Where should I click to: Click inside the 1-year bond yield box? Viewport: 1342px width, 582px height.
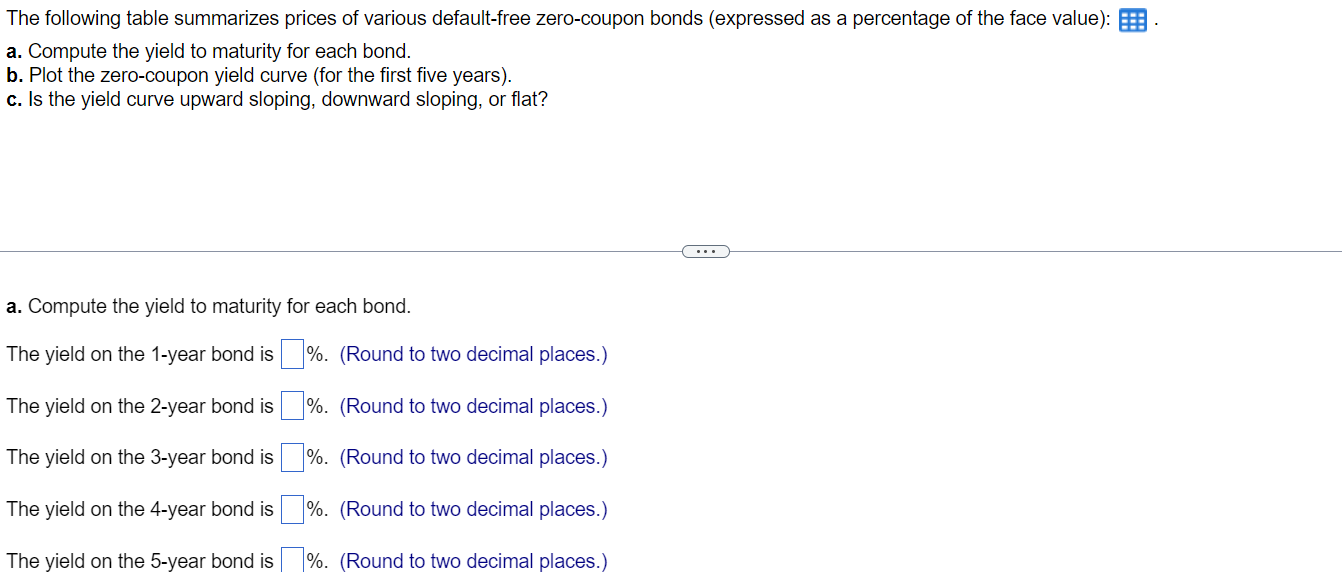tap(291, 353)
